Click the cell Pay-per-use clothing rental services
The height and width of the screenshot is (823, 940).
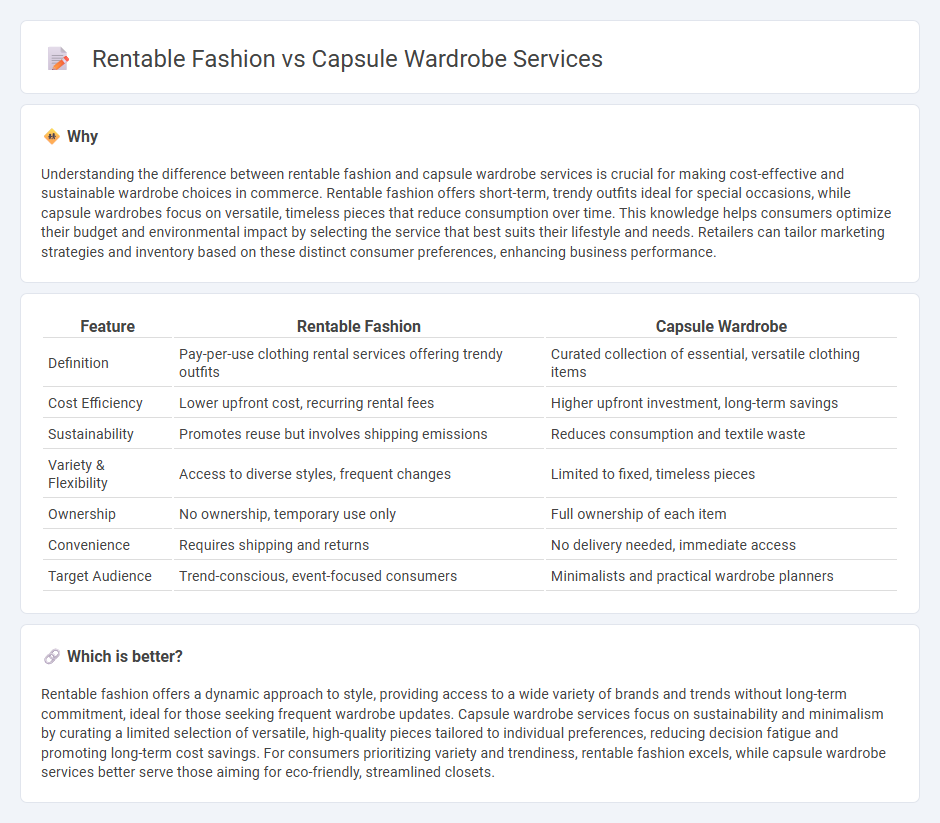tap(358, 363)
